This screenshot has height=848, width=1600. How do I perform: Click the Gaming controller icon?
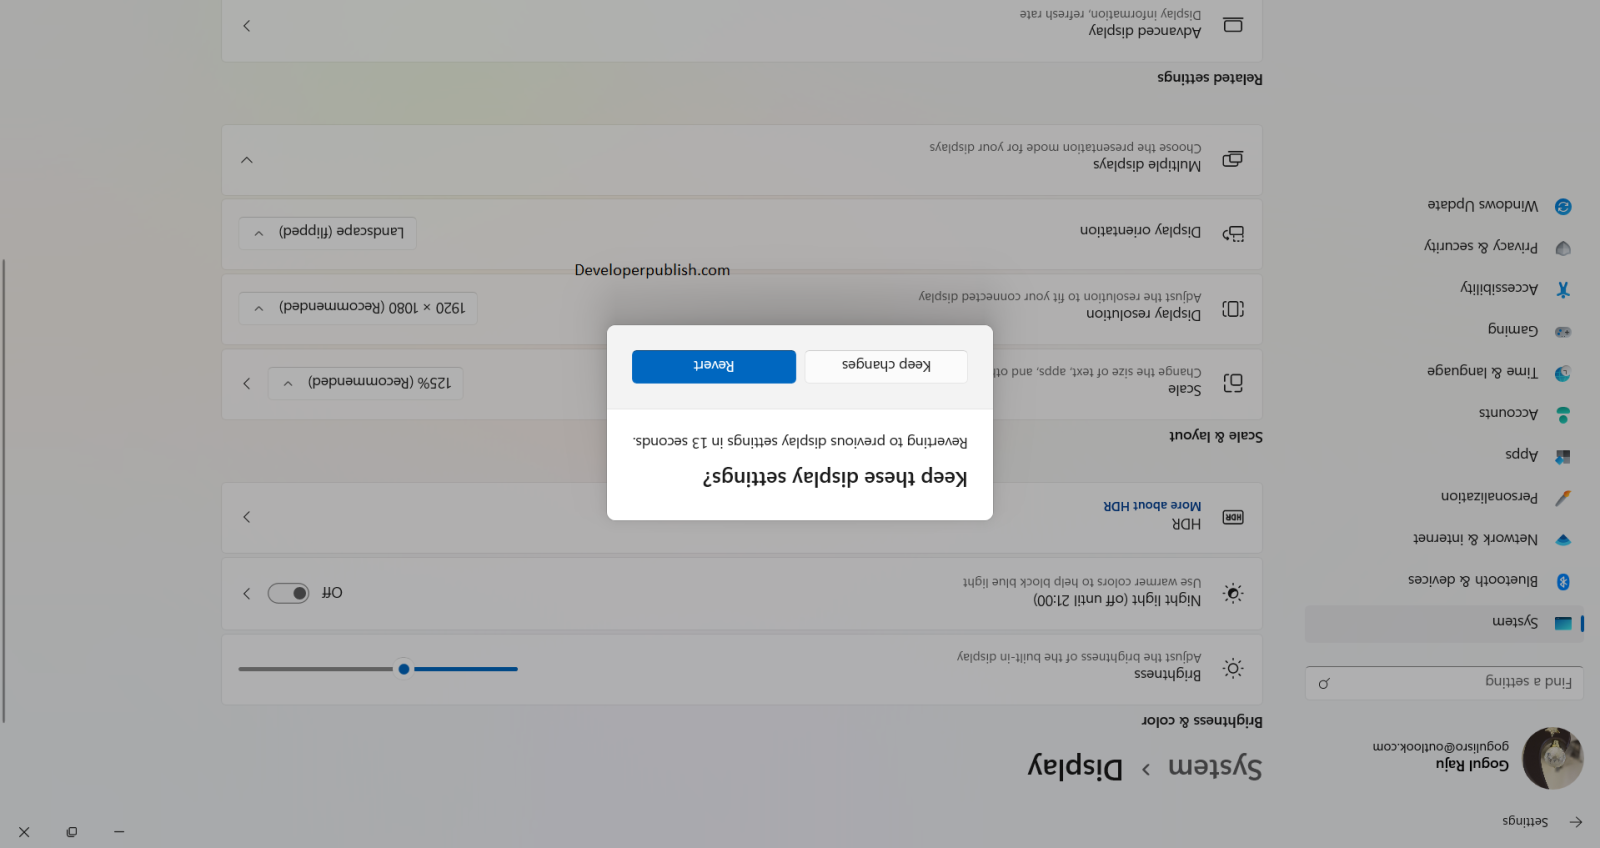(x=1563, y=331)
